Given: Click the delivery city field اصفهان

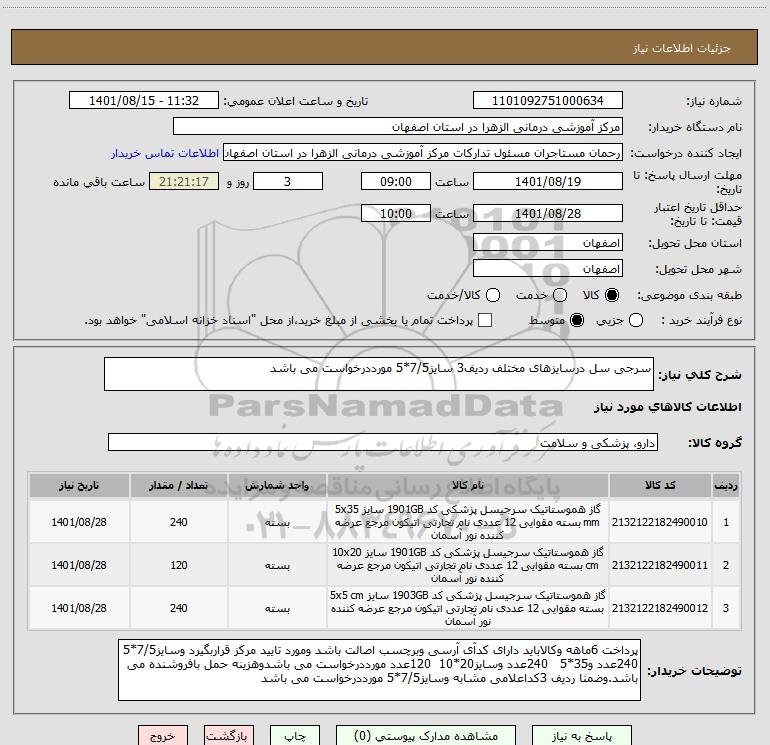Looking at the screenshot, I should 548,269.
